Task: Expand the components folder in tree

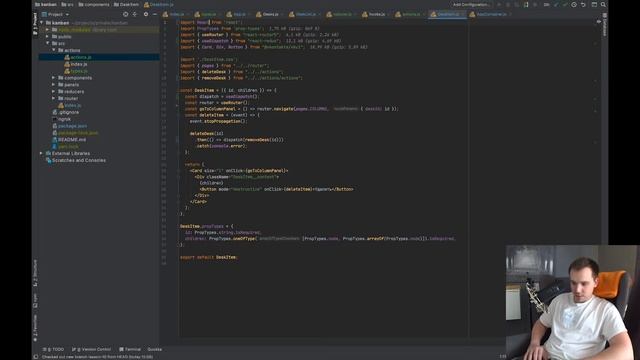Action: click(54, 78)
